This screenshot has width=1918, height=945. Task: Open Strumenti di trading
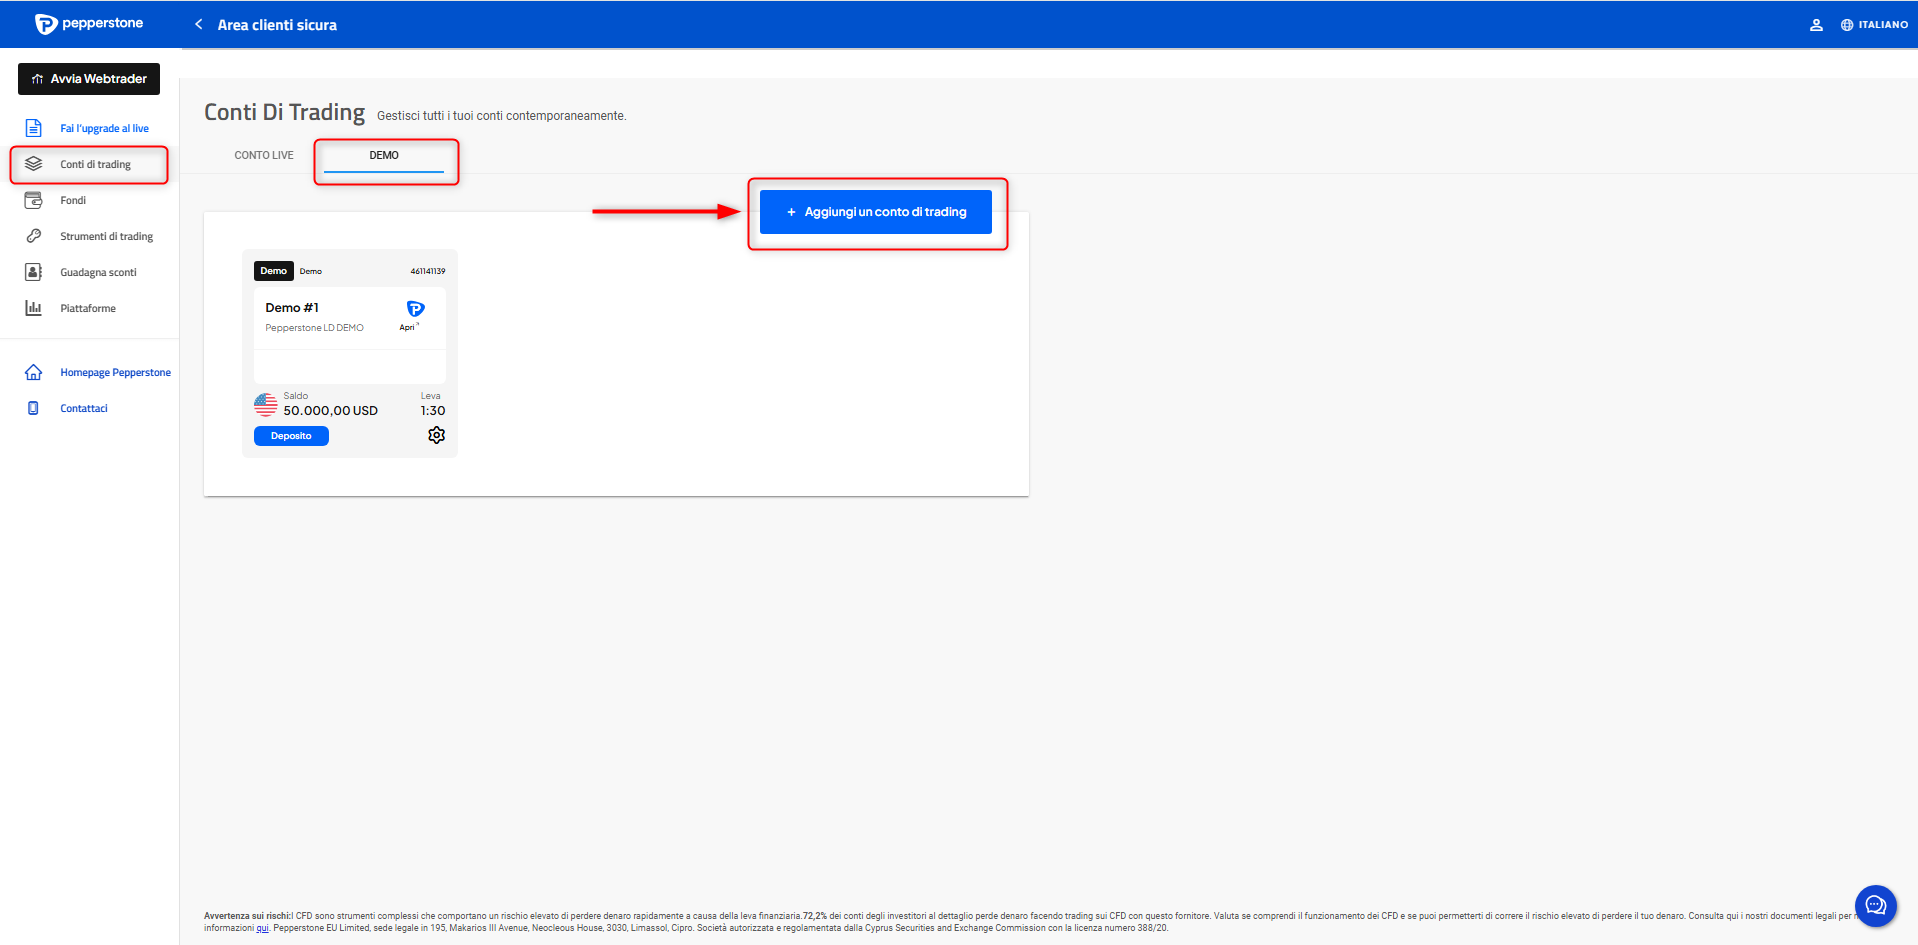106,236
